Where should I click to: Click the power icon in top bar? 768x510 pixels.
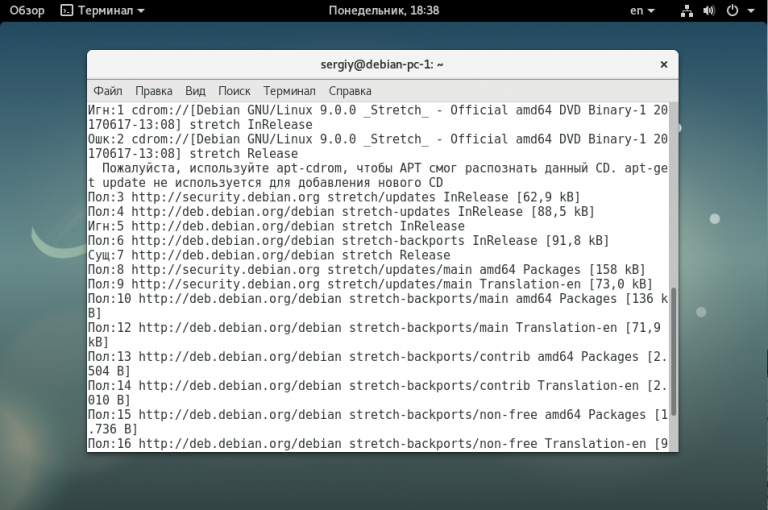point(732,10)
